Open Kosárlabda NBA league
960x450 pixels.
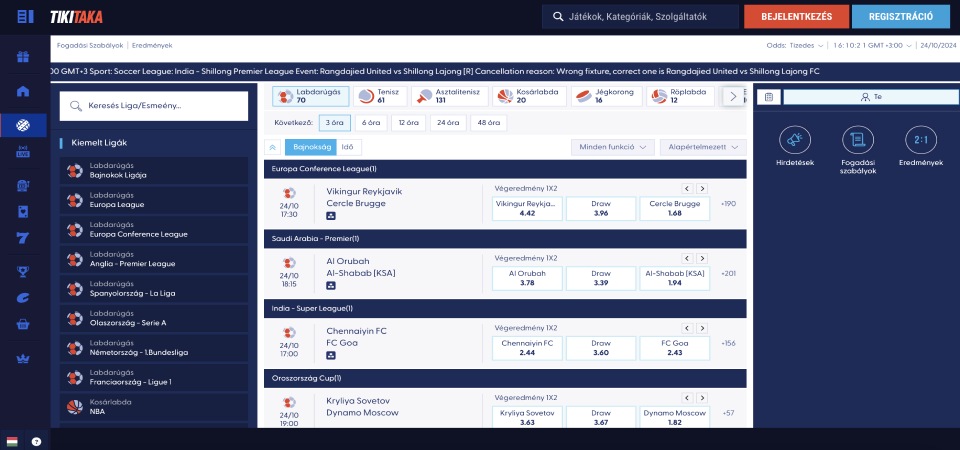pyautogui.click(x=154, y=407)
